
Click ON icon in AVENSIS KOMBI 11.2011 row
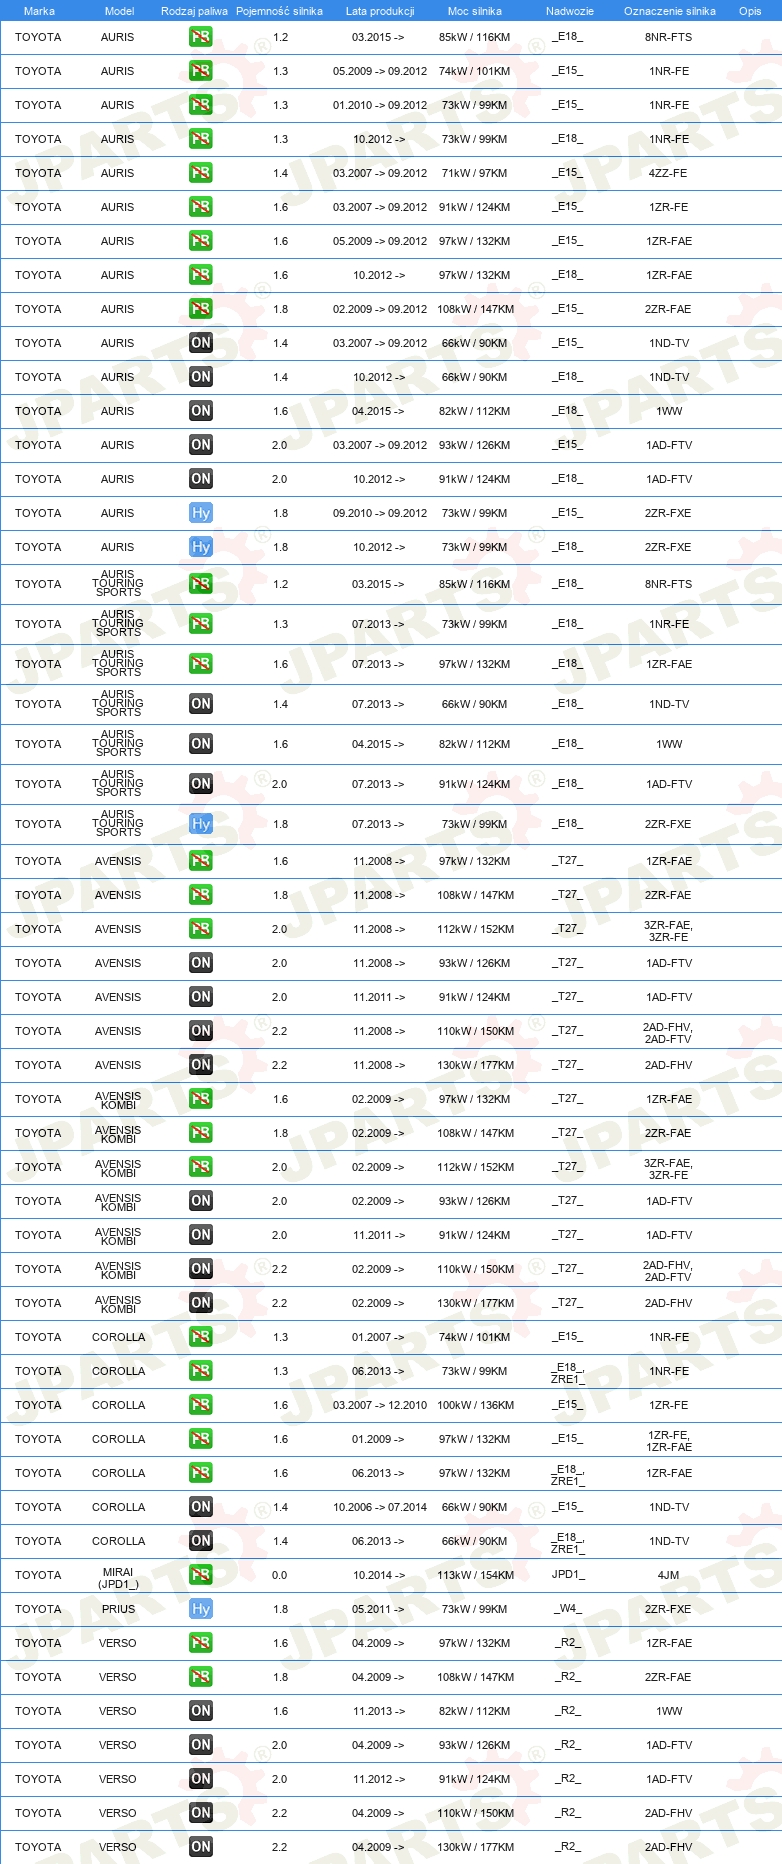click(x=200, y=1235)
